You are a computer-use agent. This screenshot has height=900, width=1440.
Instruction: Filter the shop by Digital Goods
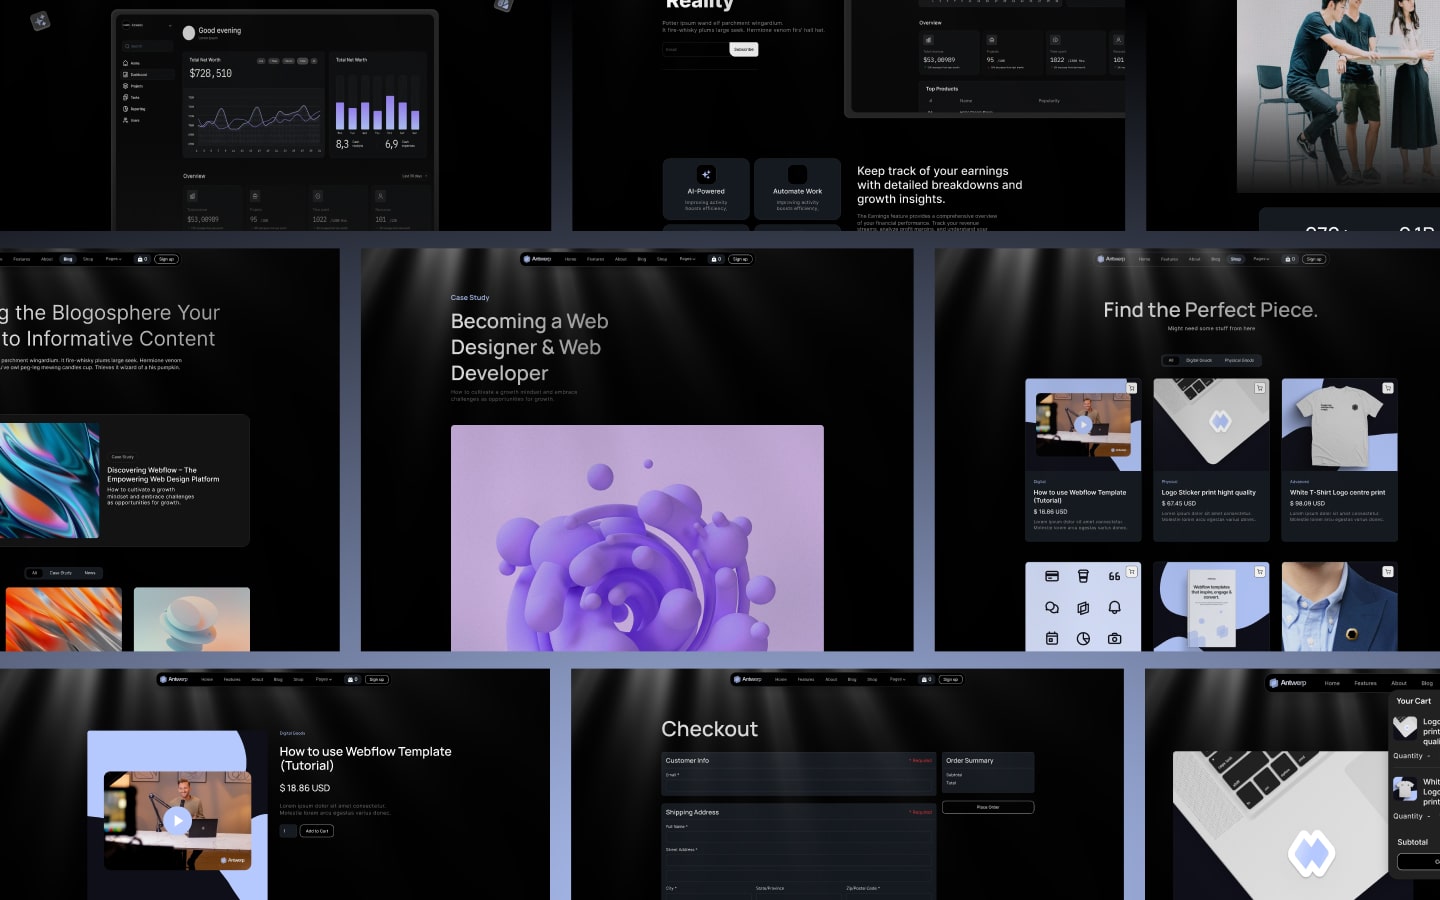click(x=1199, y=360)
